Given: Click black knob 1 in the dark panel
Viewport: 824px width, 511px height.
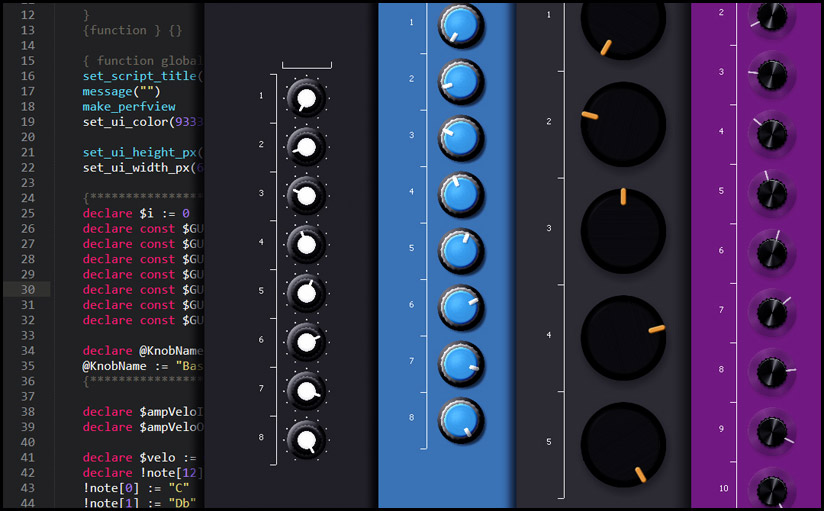Looking at the screenshot, I should (x=306, y=97).
